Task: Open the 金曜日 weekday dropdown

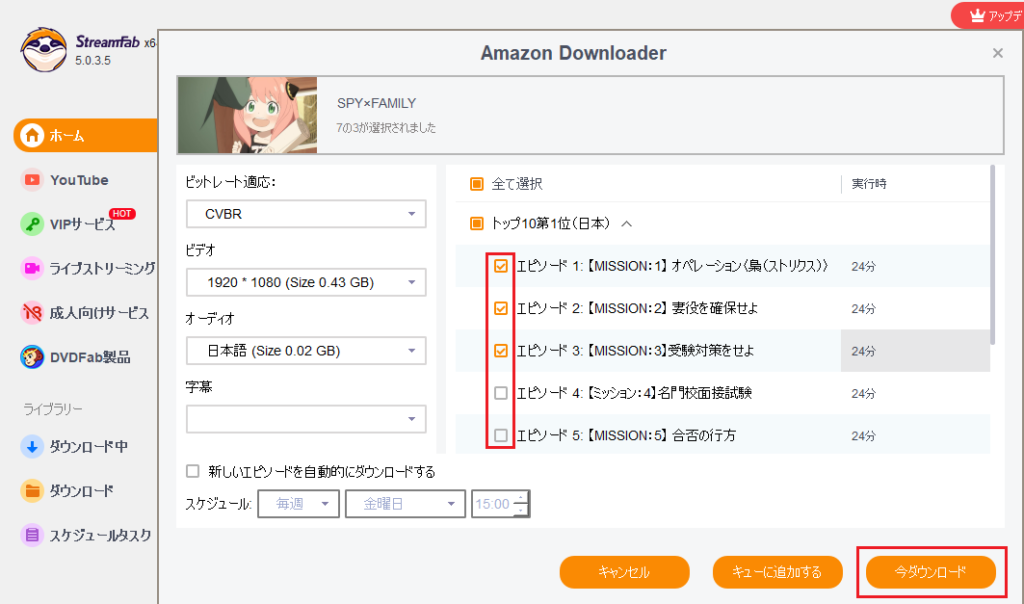Action: 405,504
